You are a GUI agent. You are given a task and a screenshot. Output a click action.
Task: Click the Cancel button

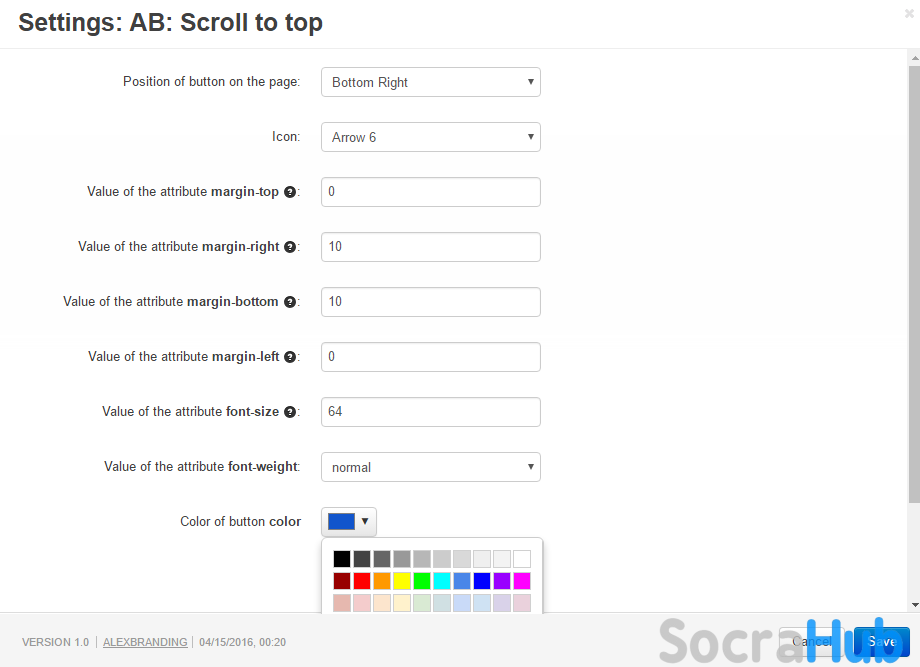point(812,641)
